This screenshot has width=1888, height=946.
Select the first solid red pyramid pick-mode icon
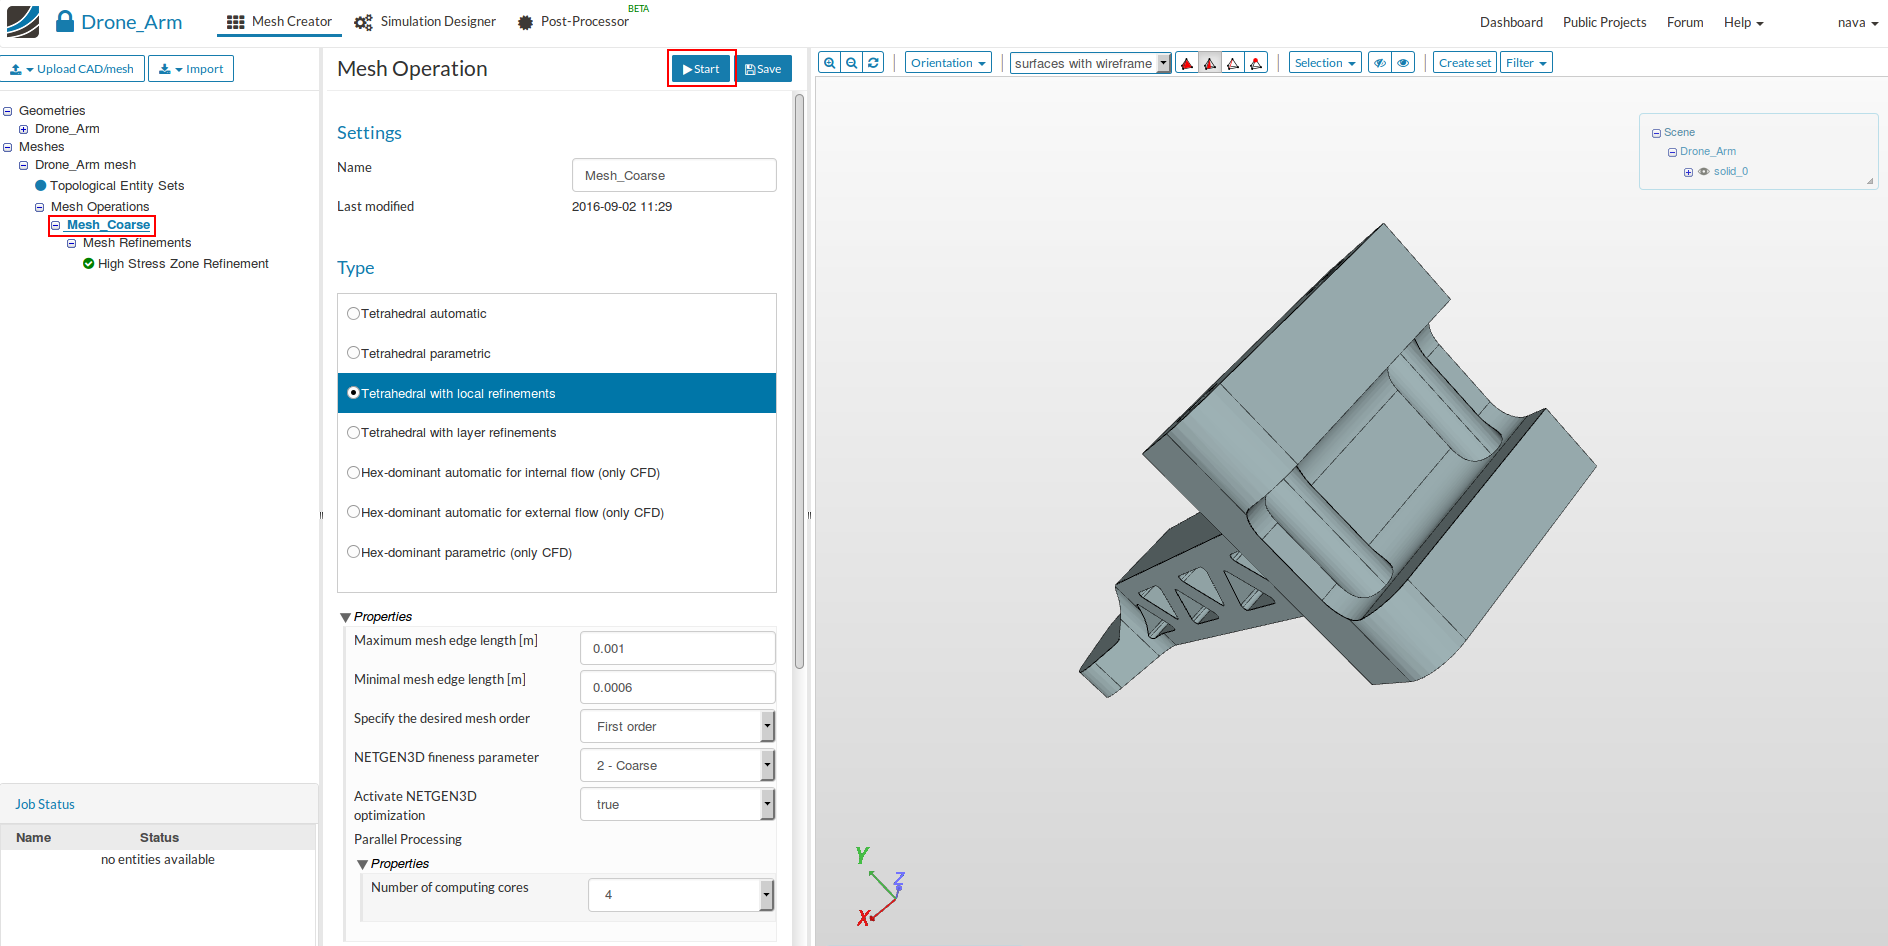point(1187,63)
